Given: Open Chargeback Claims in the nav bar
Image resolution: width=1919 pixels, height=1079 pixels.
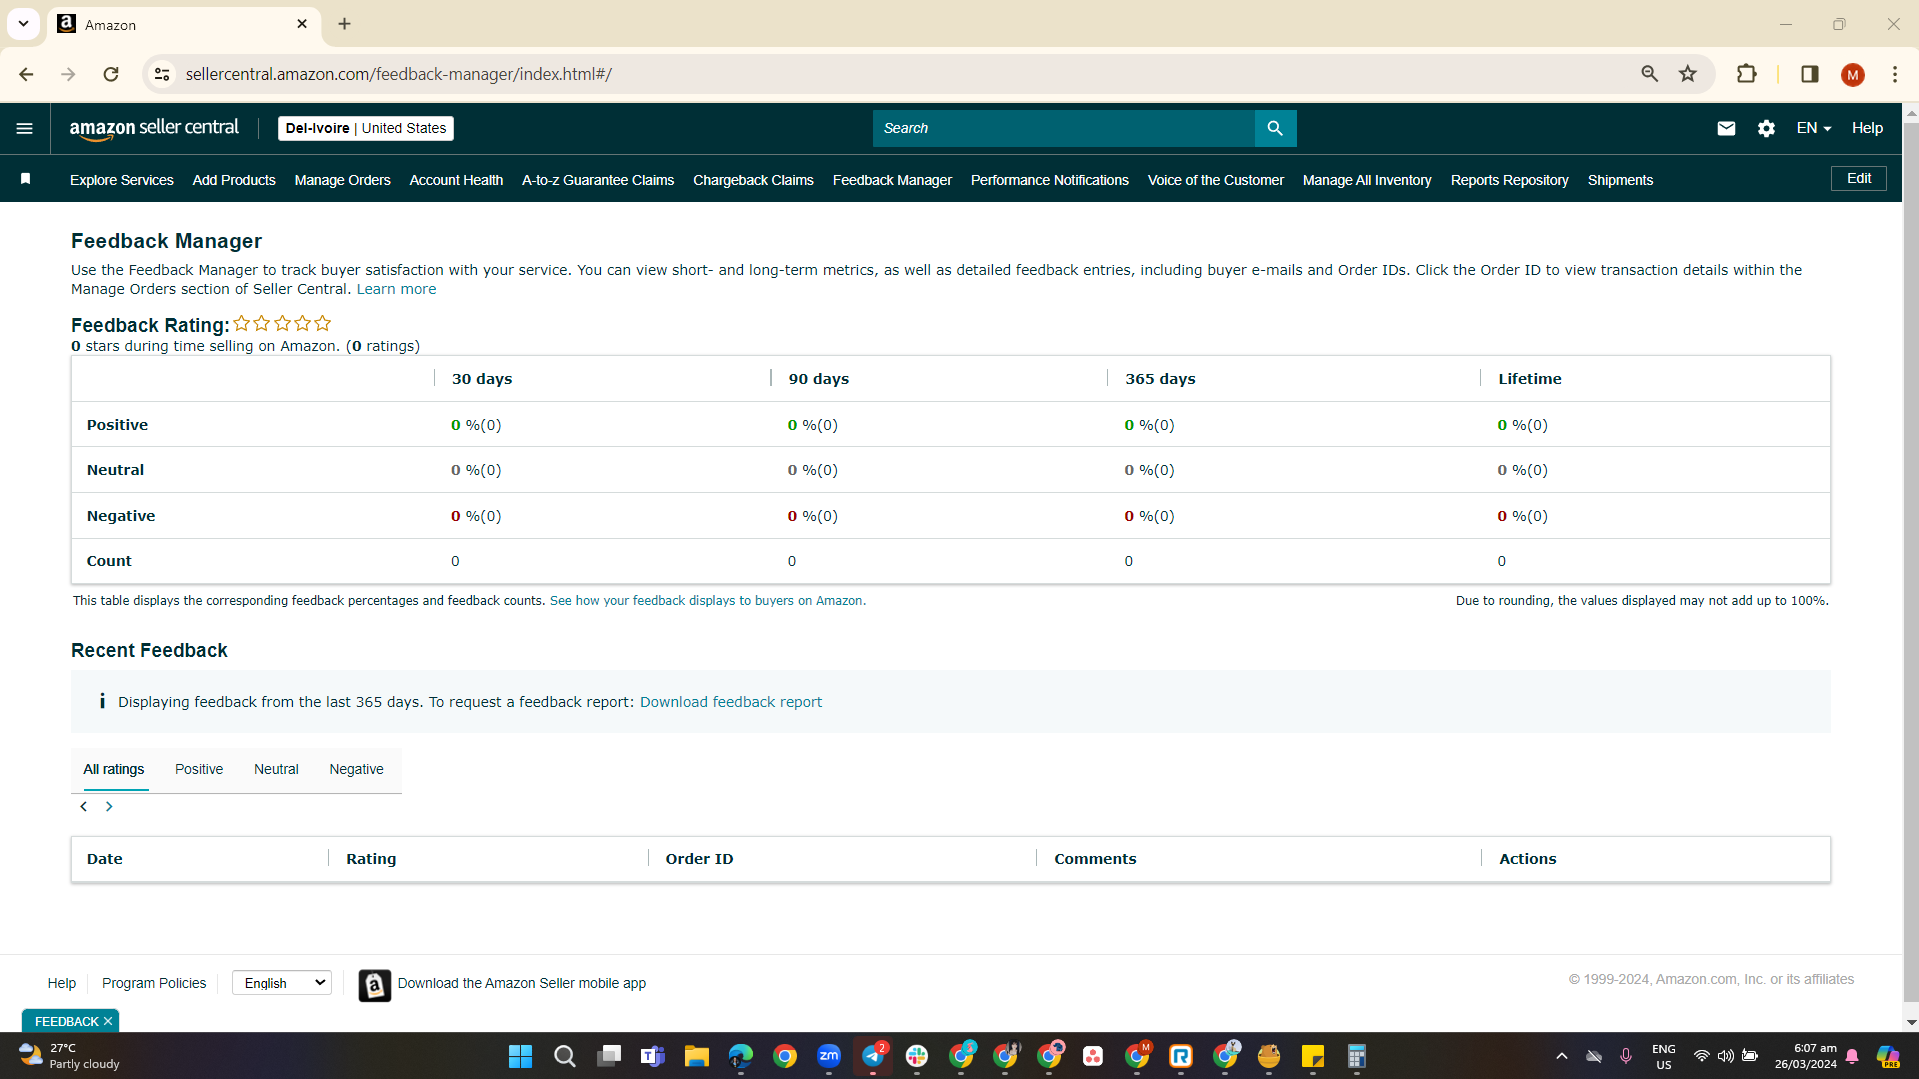Looking at the screenshot, I should 753,180.
